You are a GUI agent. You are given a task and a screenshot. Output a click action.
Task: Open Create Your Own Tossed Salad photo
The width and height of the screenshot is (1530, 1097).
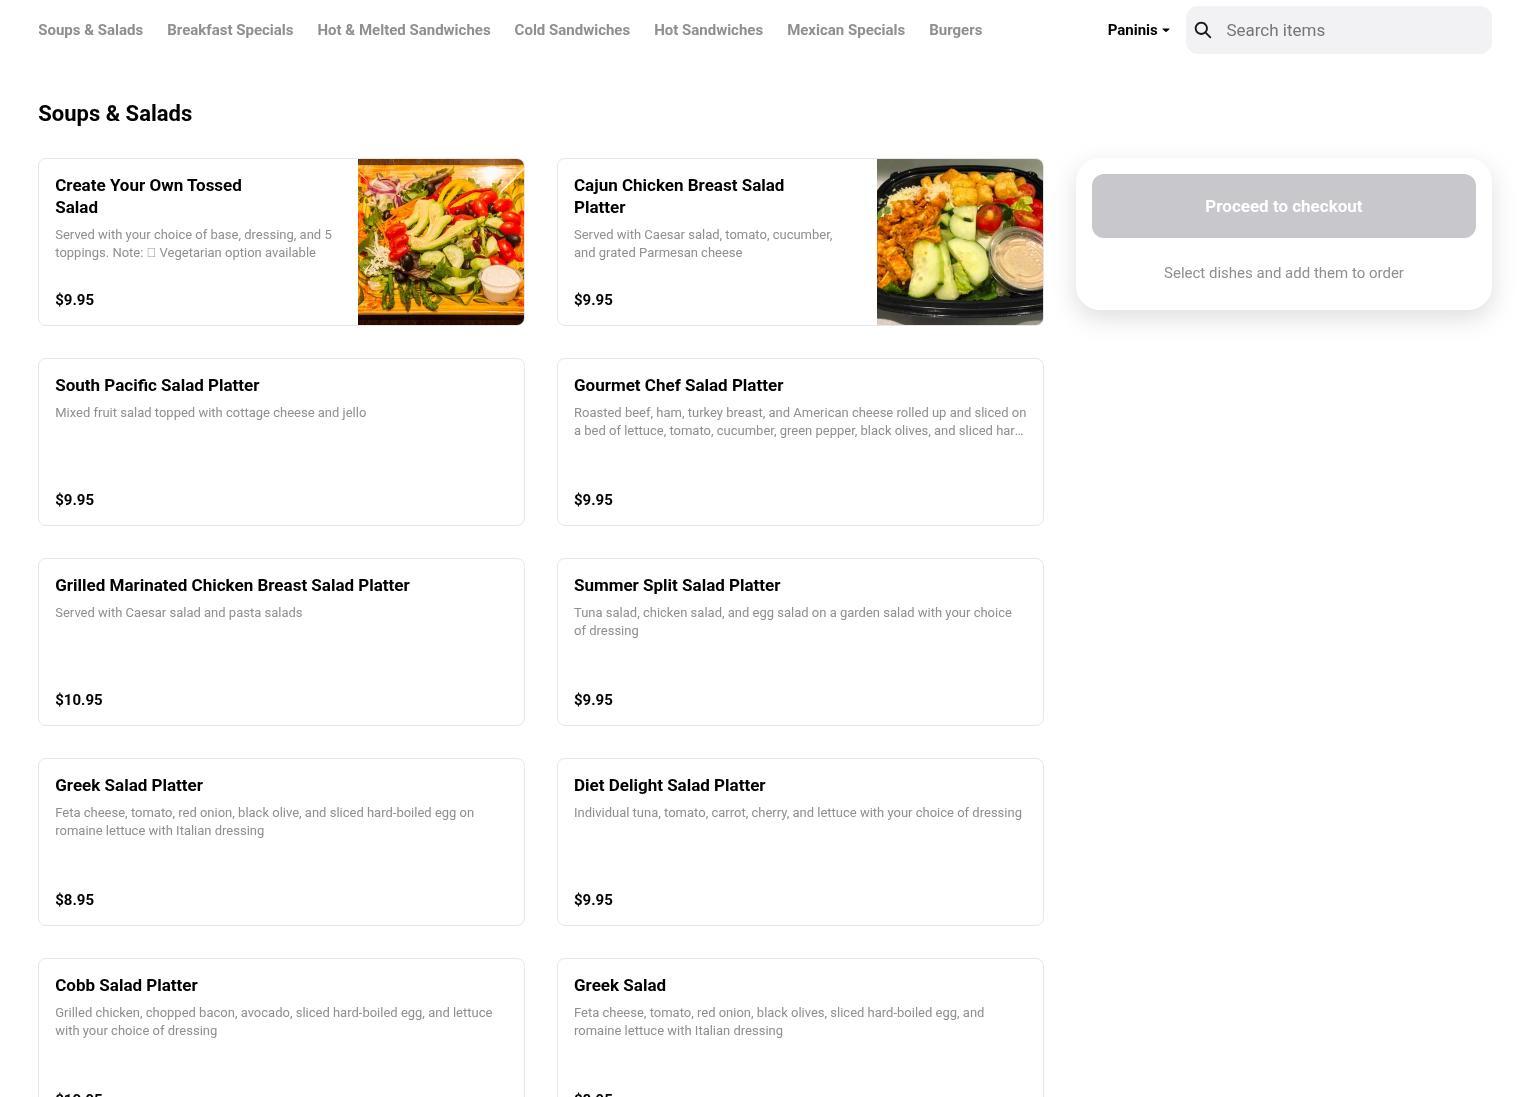pyautogui.click(x=441, y=242)
